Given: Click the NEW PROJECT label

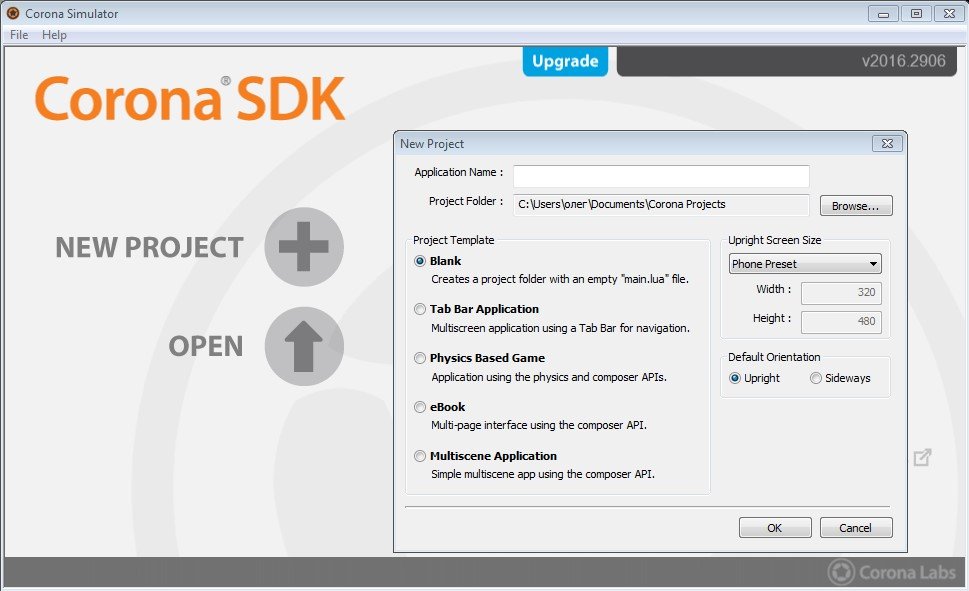Looking at the screenshot, I should (x=150, y=247).
